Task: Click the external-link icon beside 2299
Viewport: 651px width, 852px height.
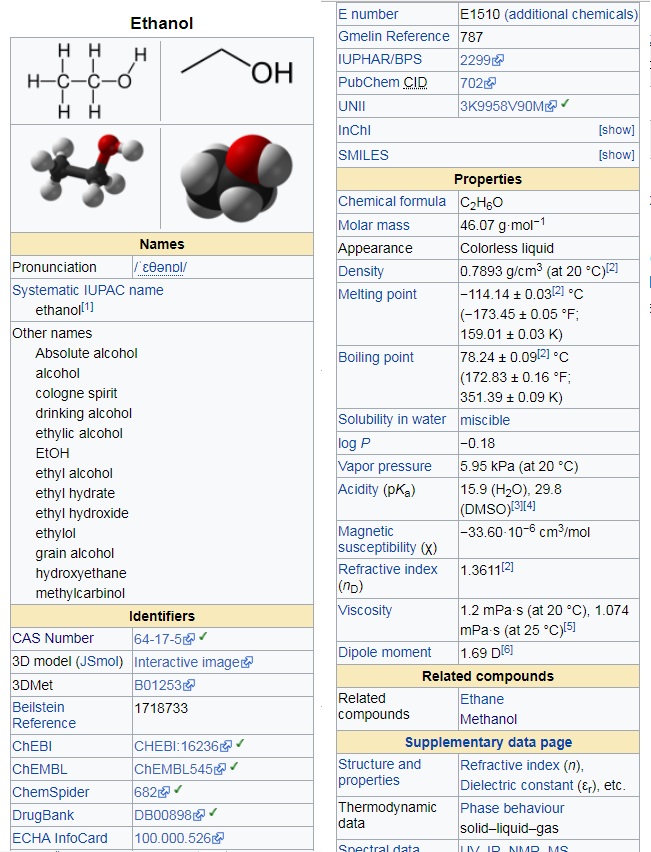Action: pos(498,60)
